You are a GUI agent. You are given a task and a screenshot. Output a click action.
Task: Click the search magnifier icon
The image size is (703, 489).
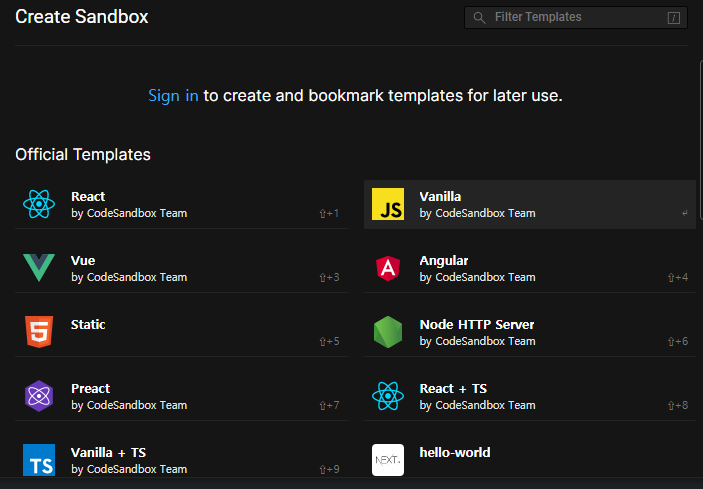tap(479, 18)
